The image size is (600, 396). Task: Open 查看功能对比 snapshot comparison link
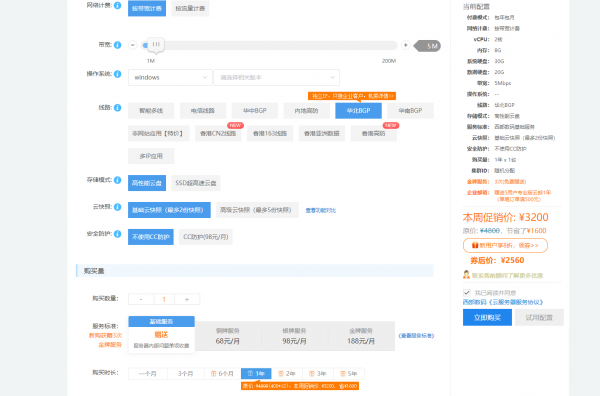[x=321, y=210]
